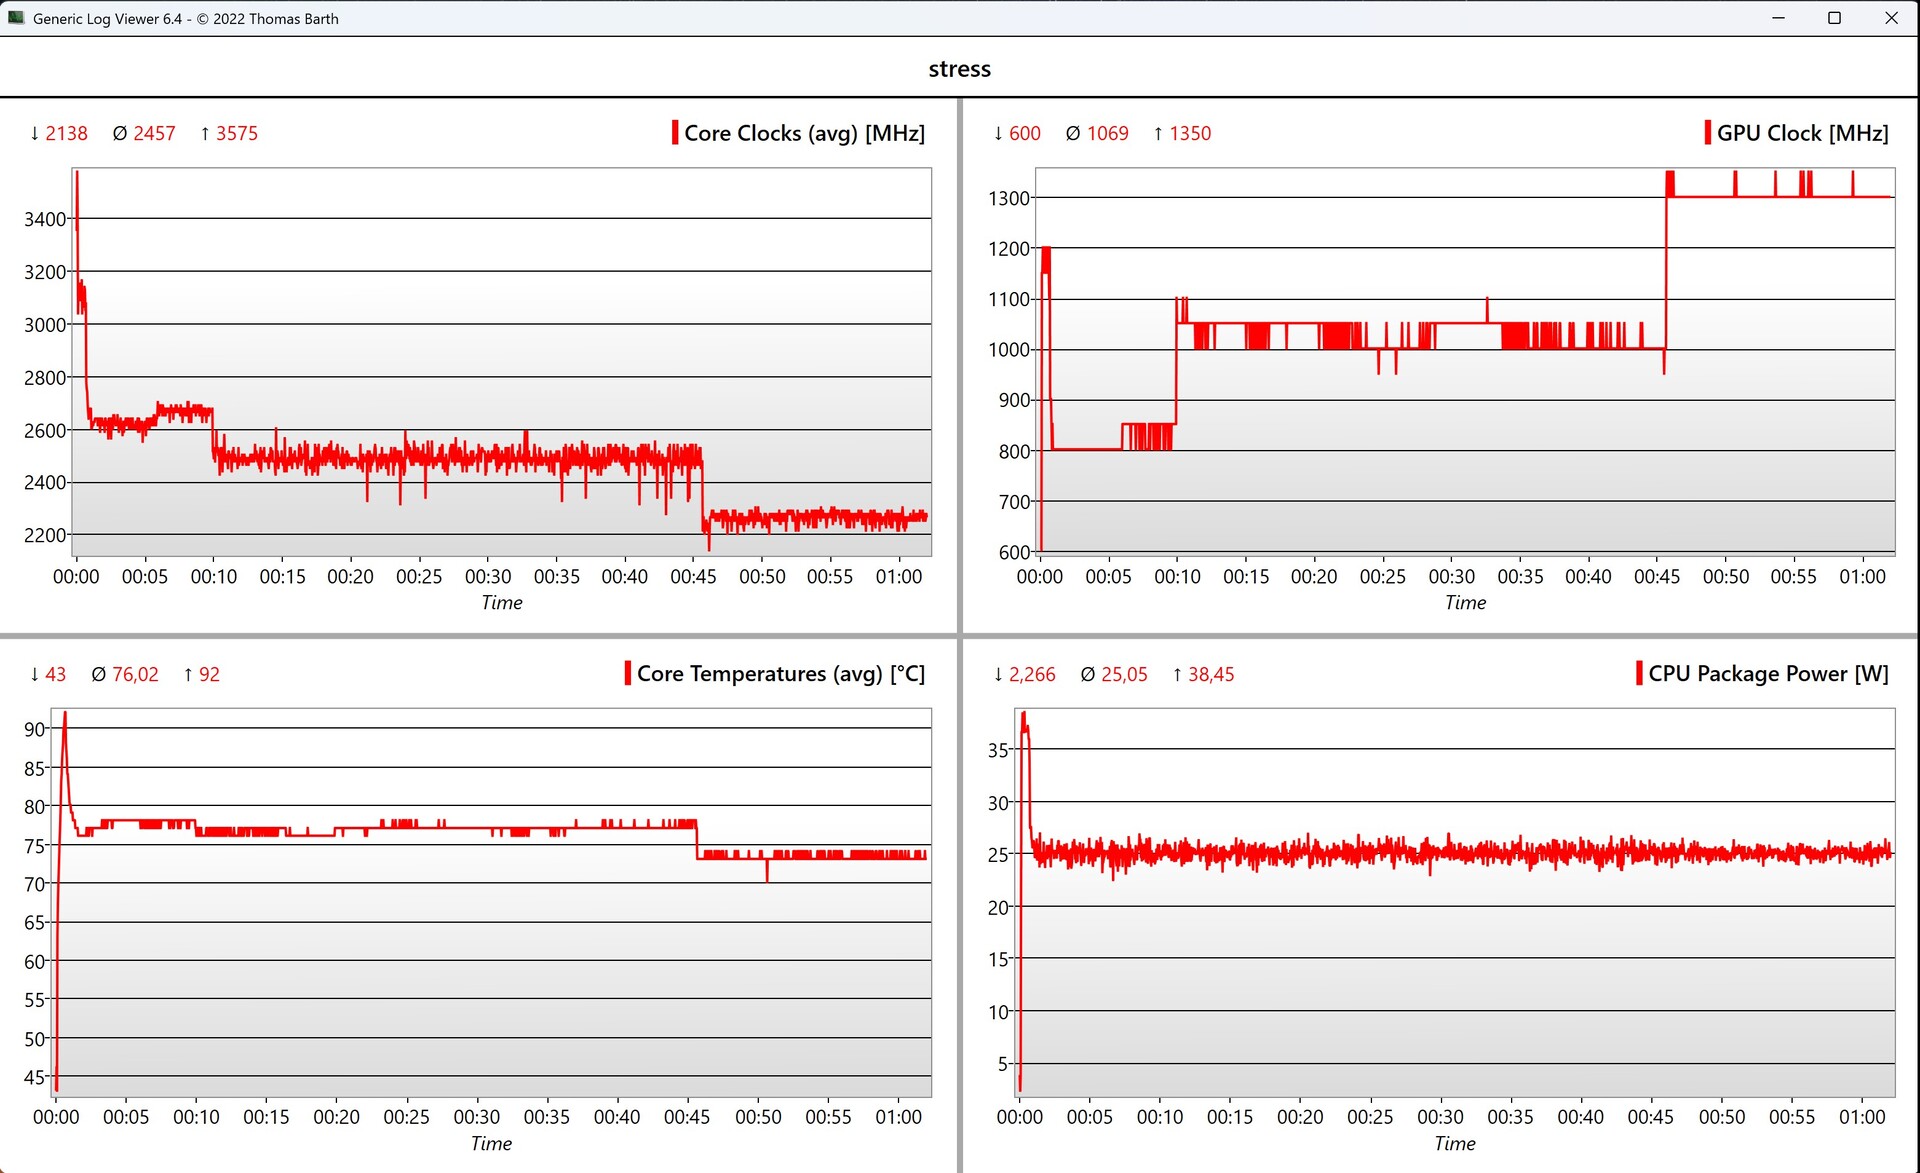This screenshot has height=1173, width=1920.
Task: Click the red Core Temperatures legend marker
Action: tap(628, 673)
